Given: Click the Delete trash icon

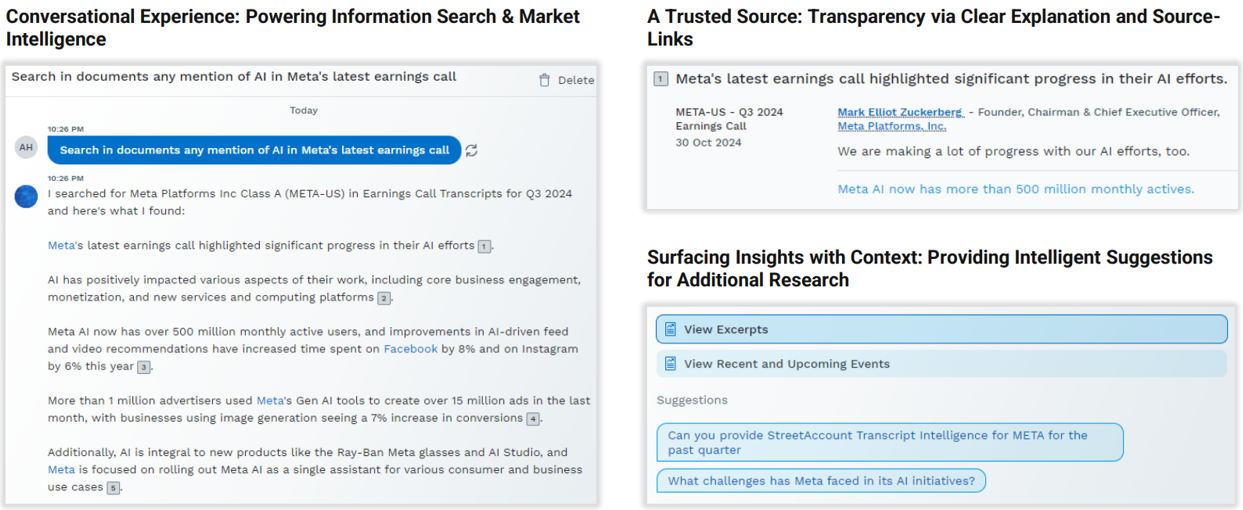Looking at the screenshot, I should 544,80.
